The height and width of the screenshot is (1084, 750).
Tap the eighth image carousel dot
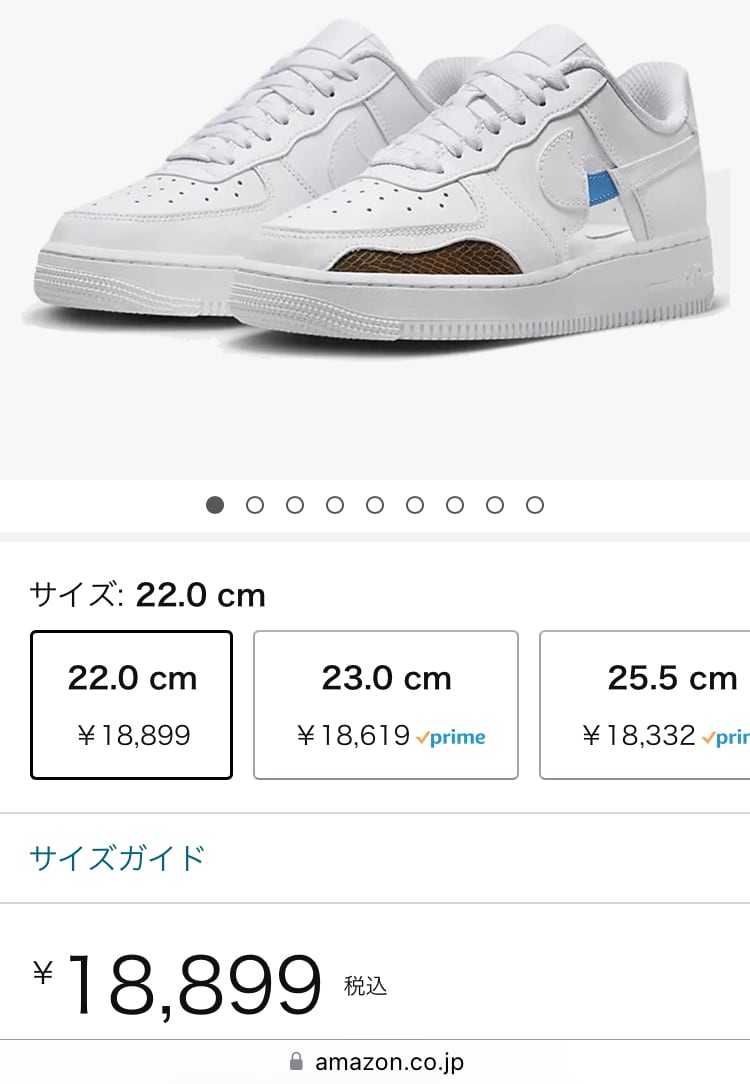click(x=495, y=505)
